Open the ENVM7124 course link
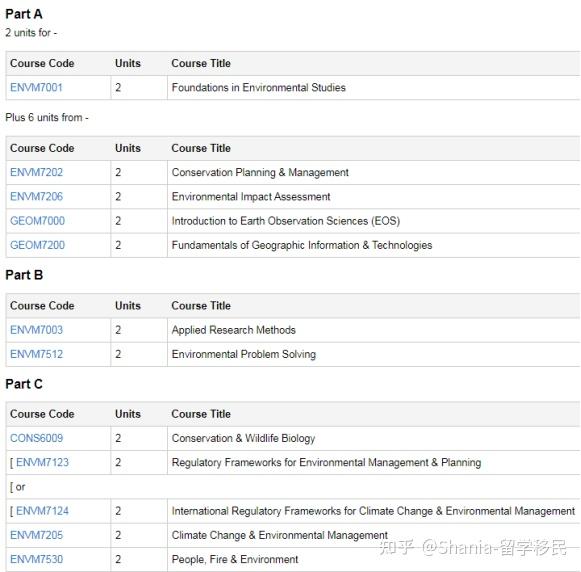Viewport: 581px width, 572px height. [x=42, y=511]
